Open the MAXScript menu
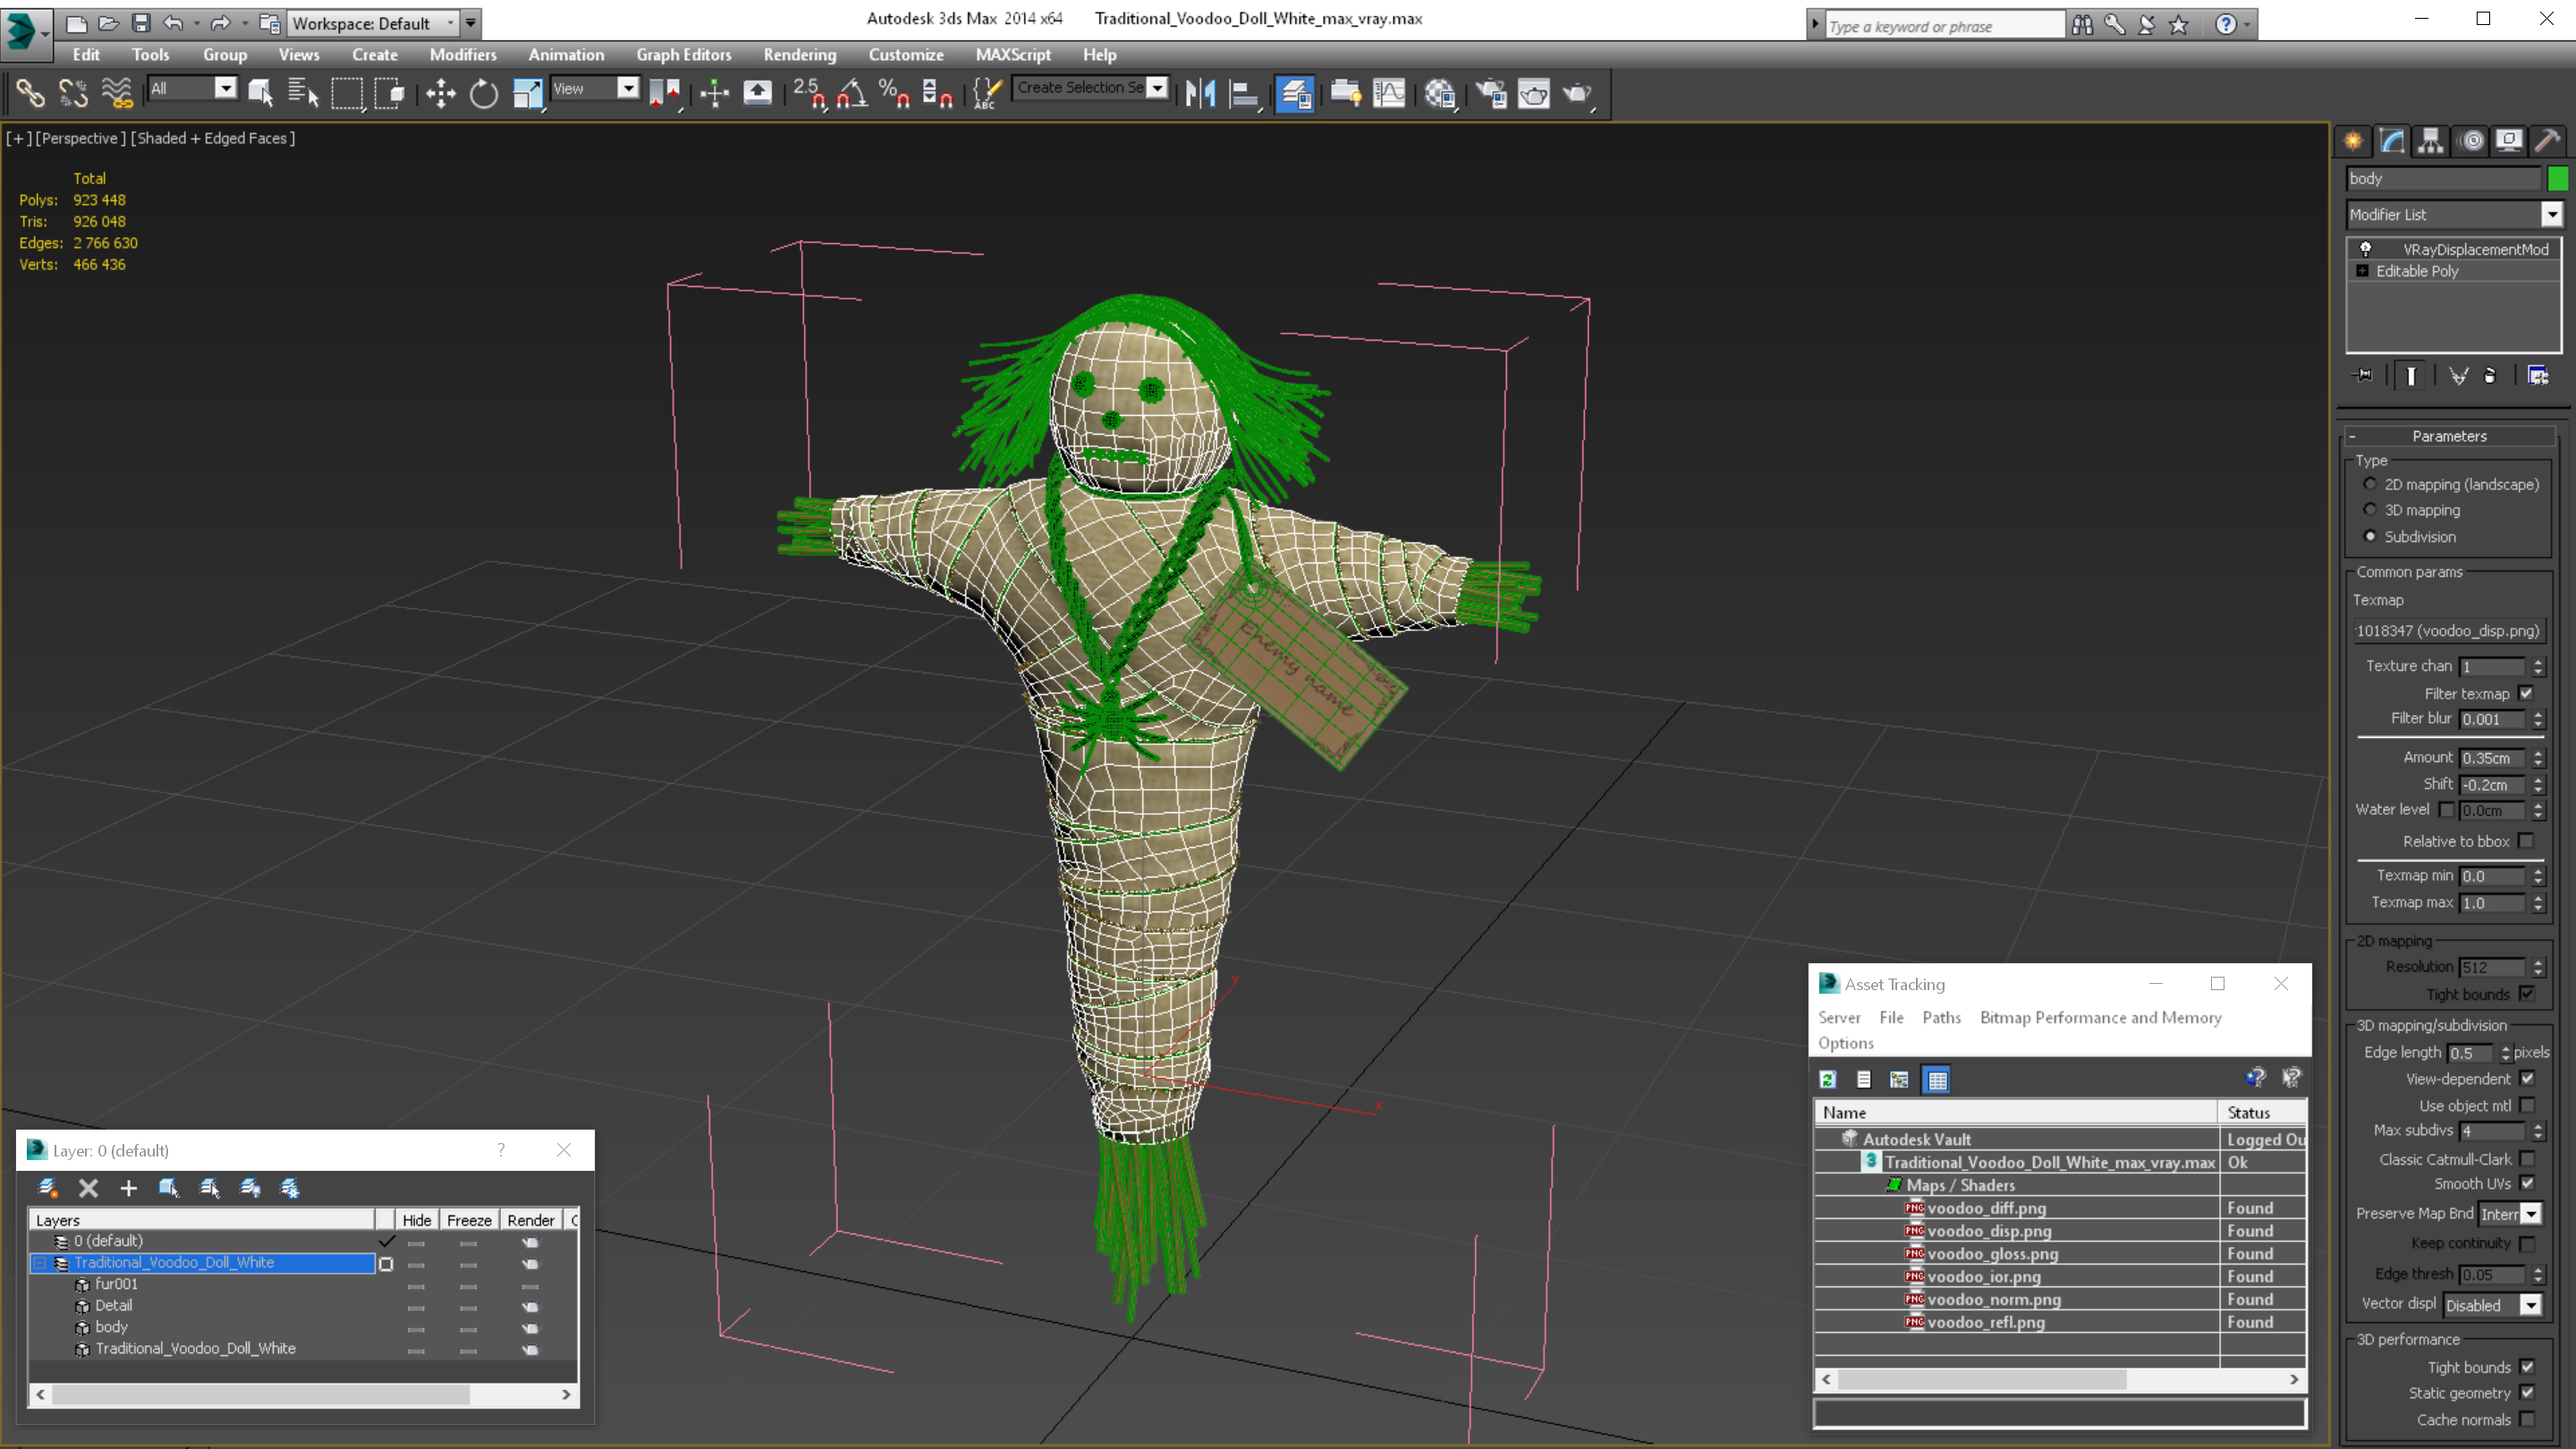Image resolution: width=2576 pixels, height=1449 pixels. [x=1012, y=55]
